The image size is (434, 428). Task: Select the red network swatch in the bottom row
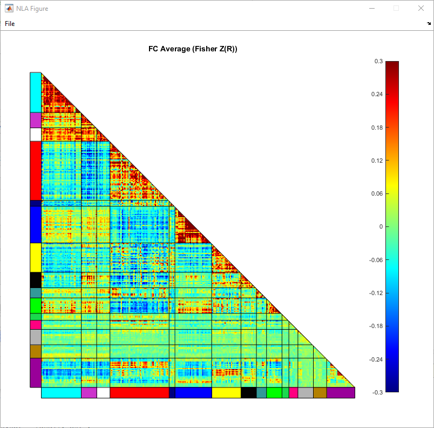(139, 393)
